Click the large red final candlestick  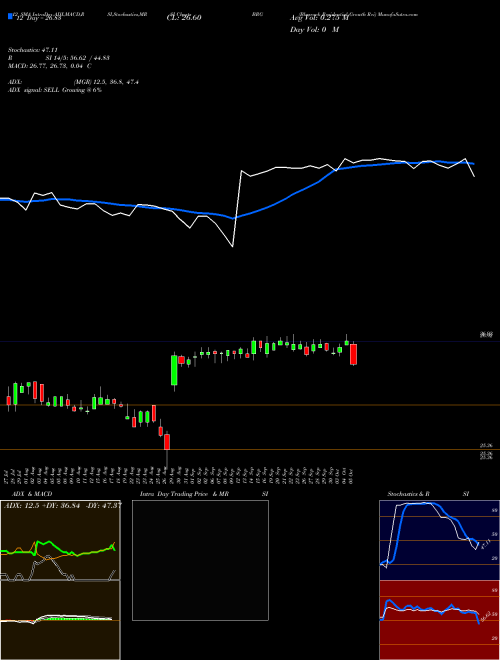(354, 354)
